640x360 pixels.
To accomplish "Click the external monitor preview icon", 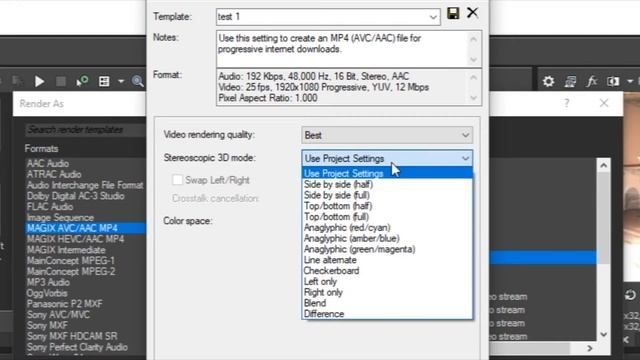I will (x=570, y=81).
